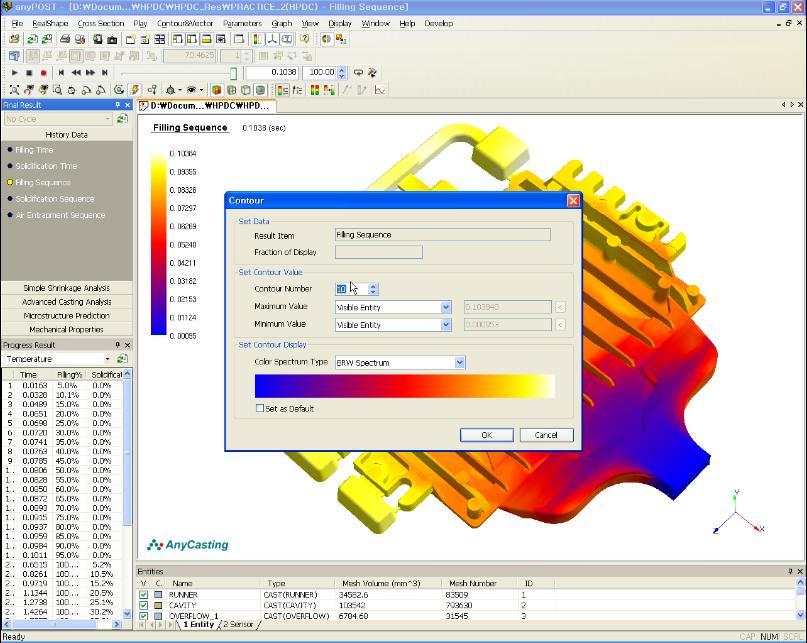Open the RealShape menu
Screen dimensions: 807x643
coord(50,23)
